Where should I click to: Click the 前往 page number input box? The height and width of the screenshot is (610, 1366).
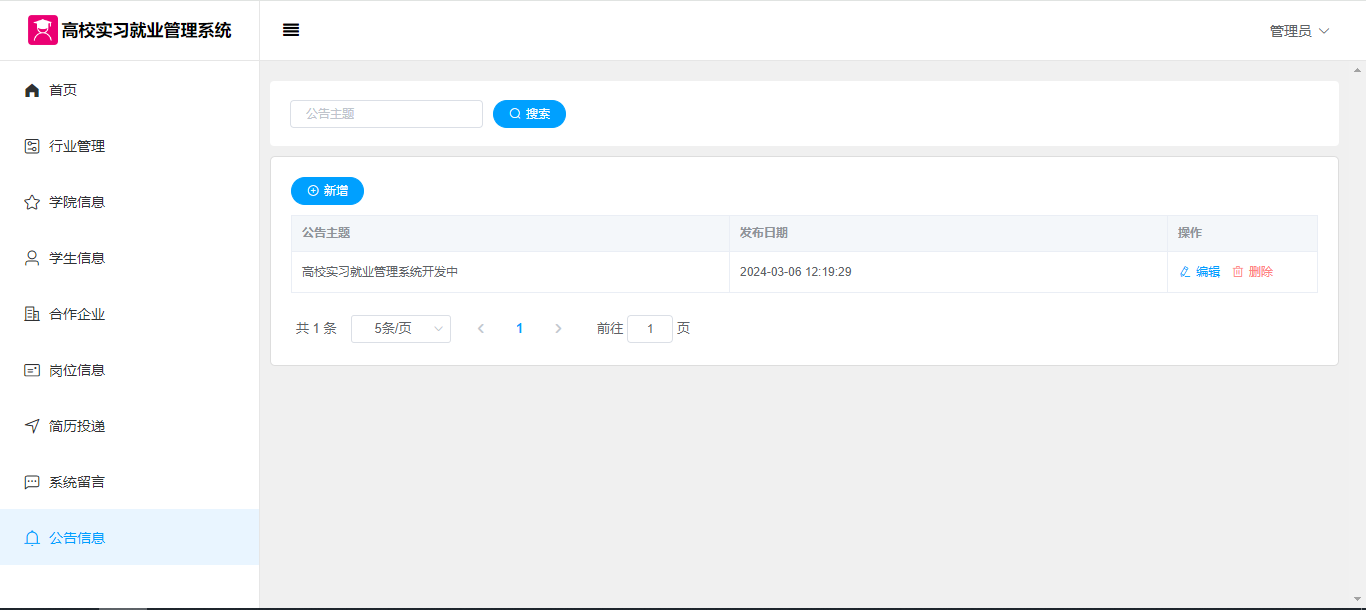[x=650, y=329]
